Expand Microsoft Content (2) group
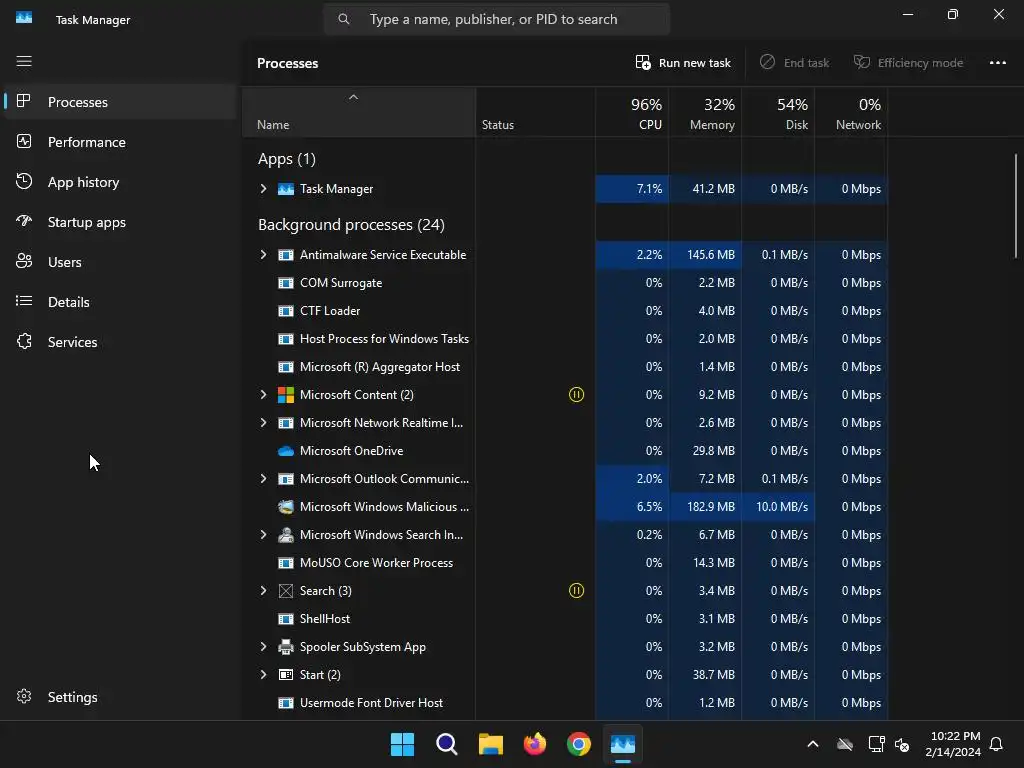Viewport: 1024px width, 768px height. (263, 394)
